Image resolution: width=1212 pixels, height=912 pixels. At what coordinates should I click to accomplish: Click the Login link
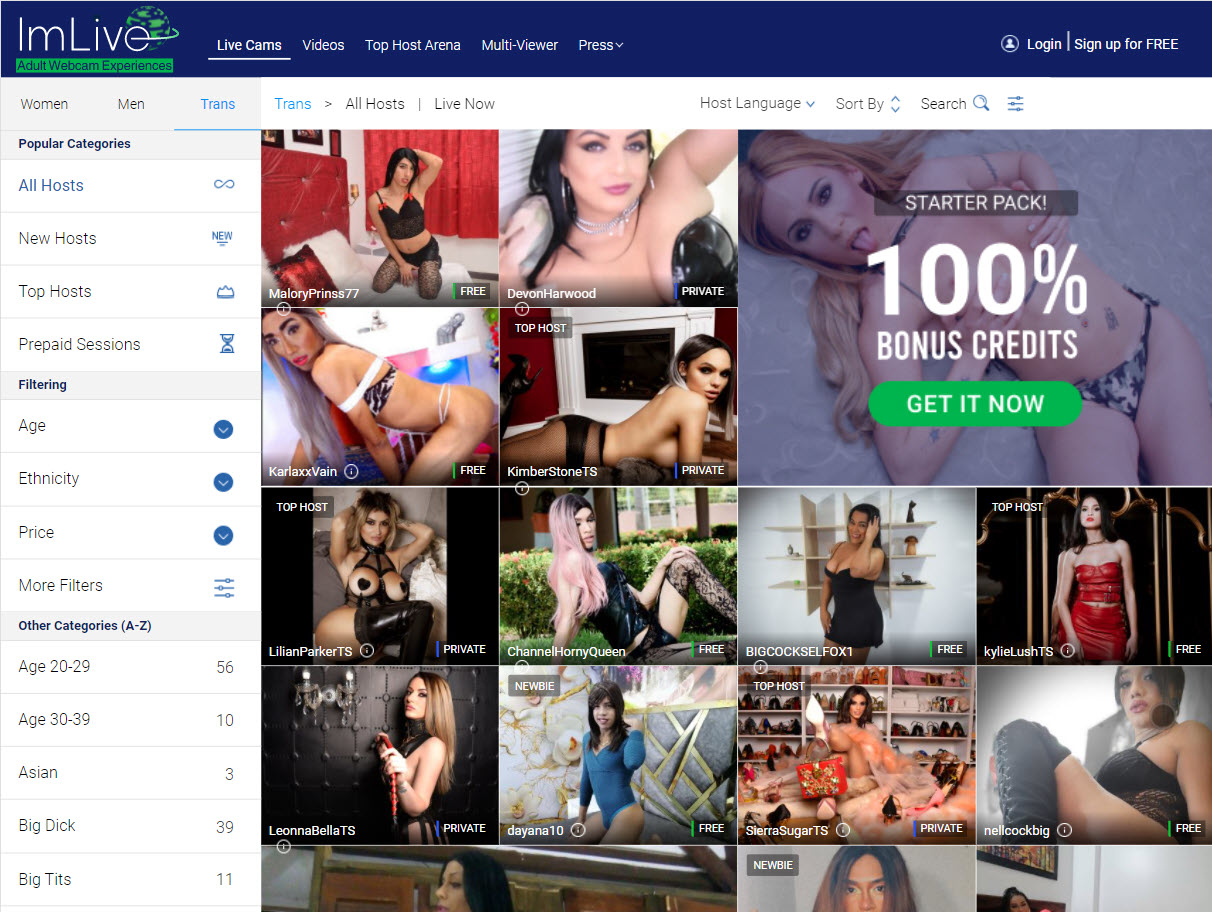pos(1044,44)
